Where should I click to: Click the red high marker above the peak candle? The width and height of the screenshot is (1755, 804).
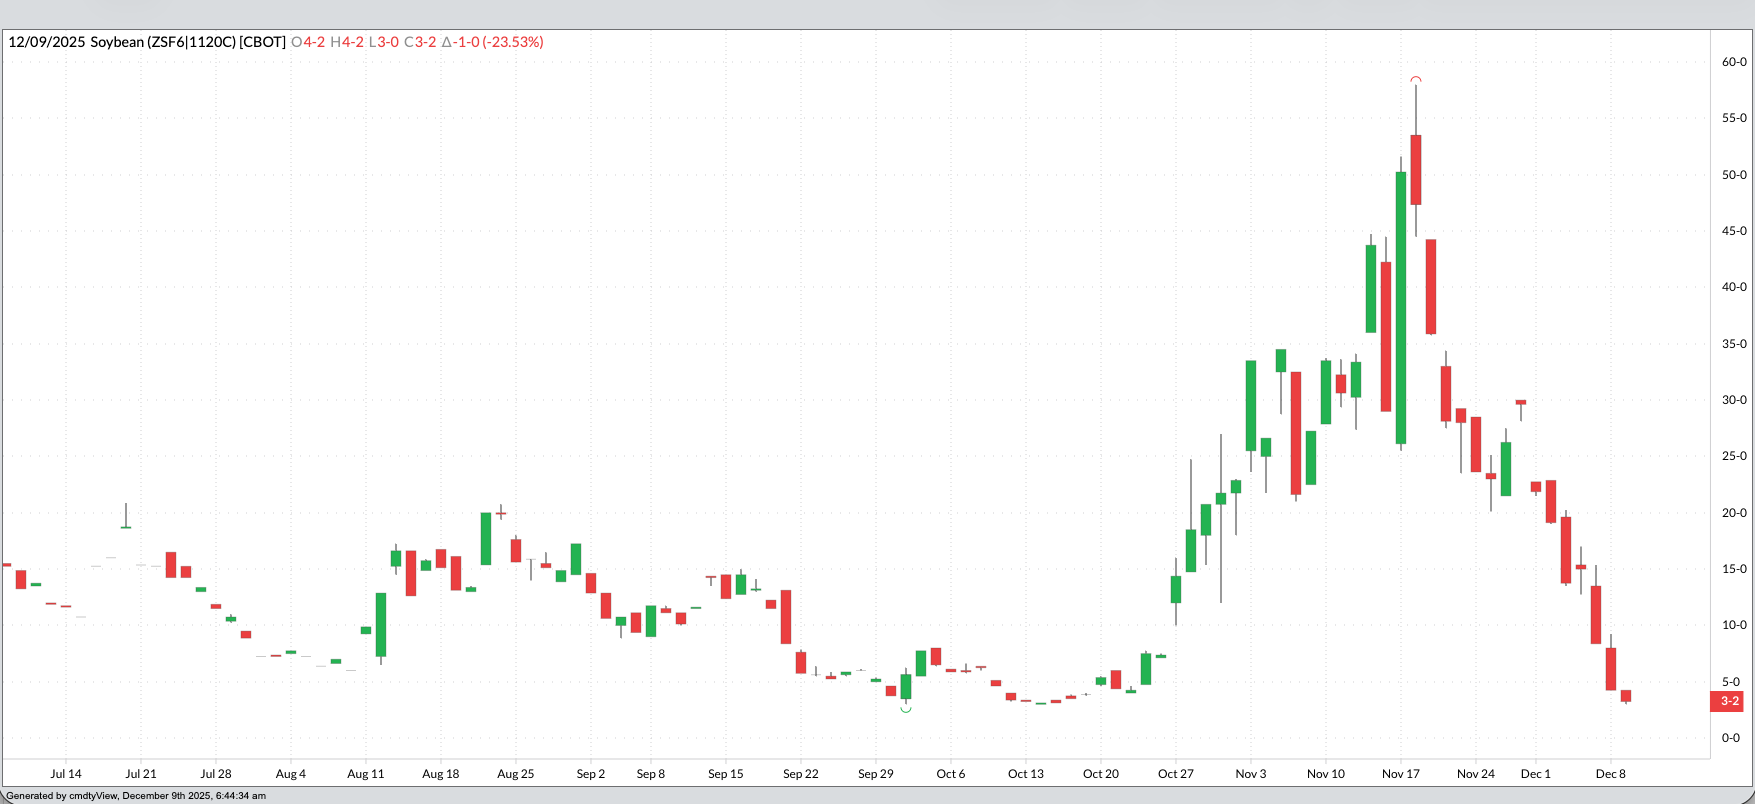1416,79
